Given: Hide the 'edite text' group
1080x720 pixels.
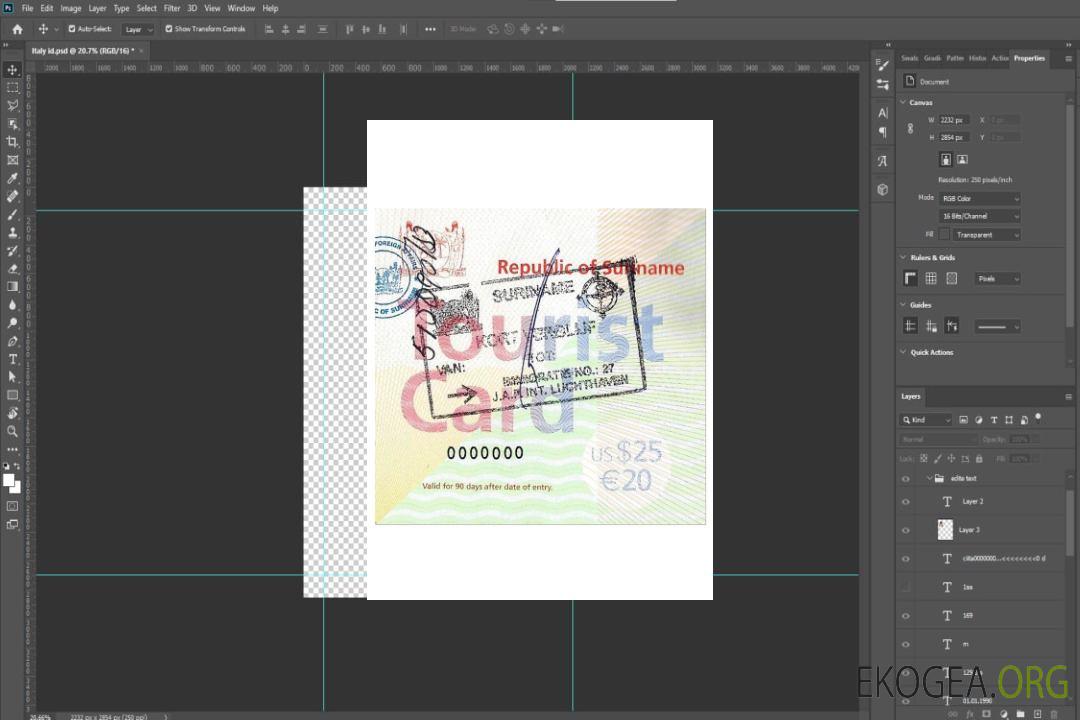Looking at the screenshot, I should coord(906,479).
